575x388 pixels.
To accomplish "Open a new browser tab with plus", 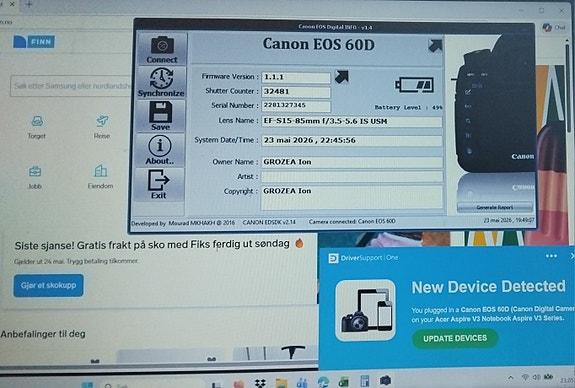I will (29, 5).
